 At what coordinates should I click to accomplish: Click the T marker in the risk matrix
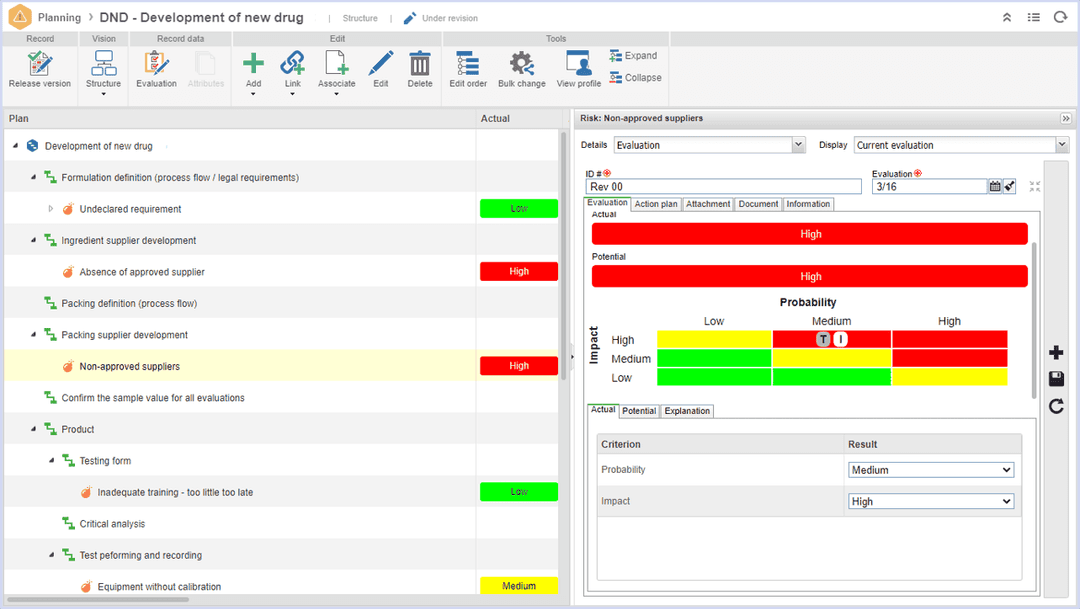tap(823, 339)
